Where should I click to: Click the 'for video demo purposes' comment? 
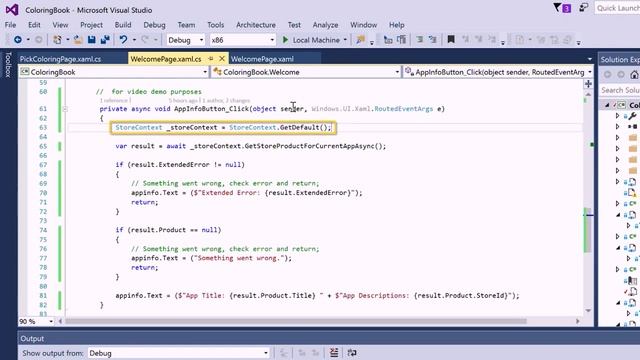click(149, 91)
